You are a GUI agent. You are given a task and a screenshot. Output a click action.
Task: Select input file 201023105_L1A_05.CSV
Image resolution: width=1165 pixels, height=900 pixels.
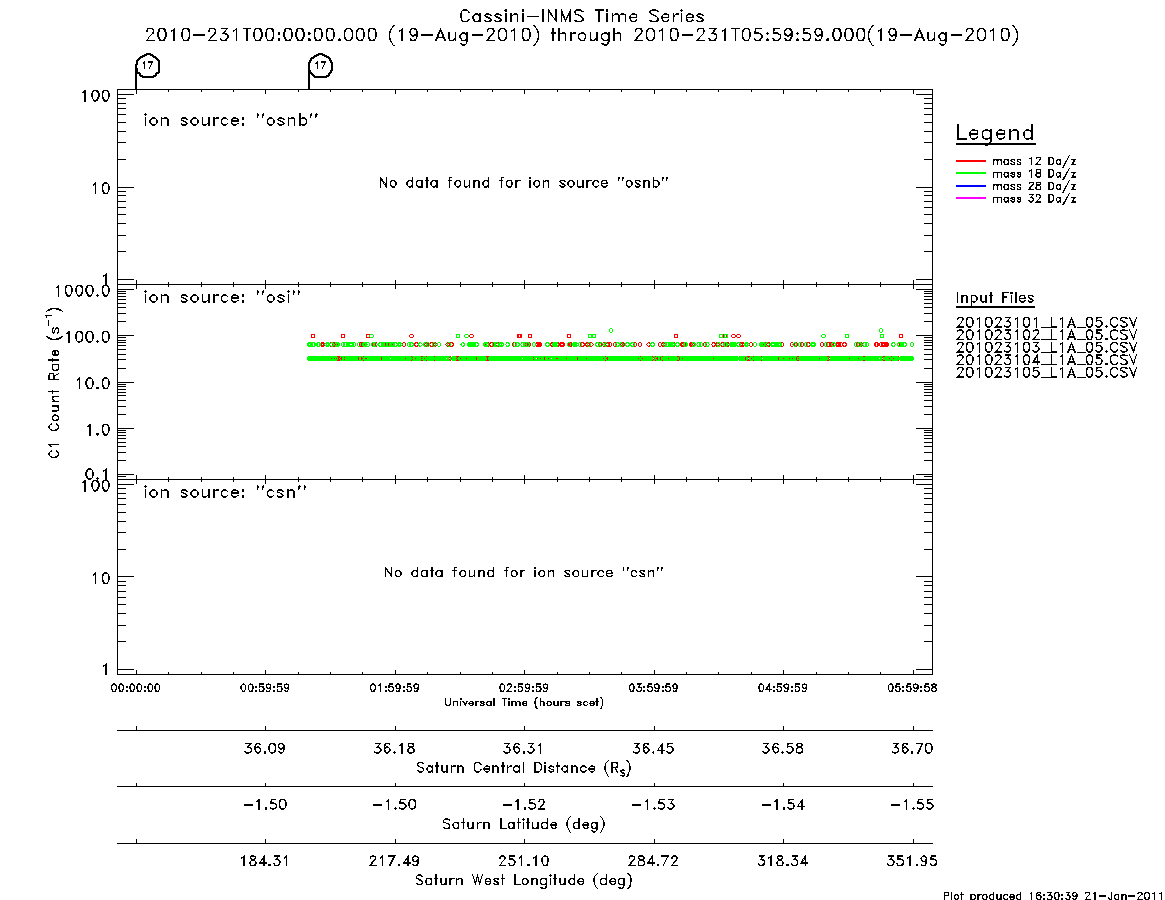click(x=1046, y=373)
